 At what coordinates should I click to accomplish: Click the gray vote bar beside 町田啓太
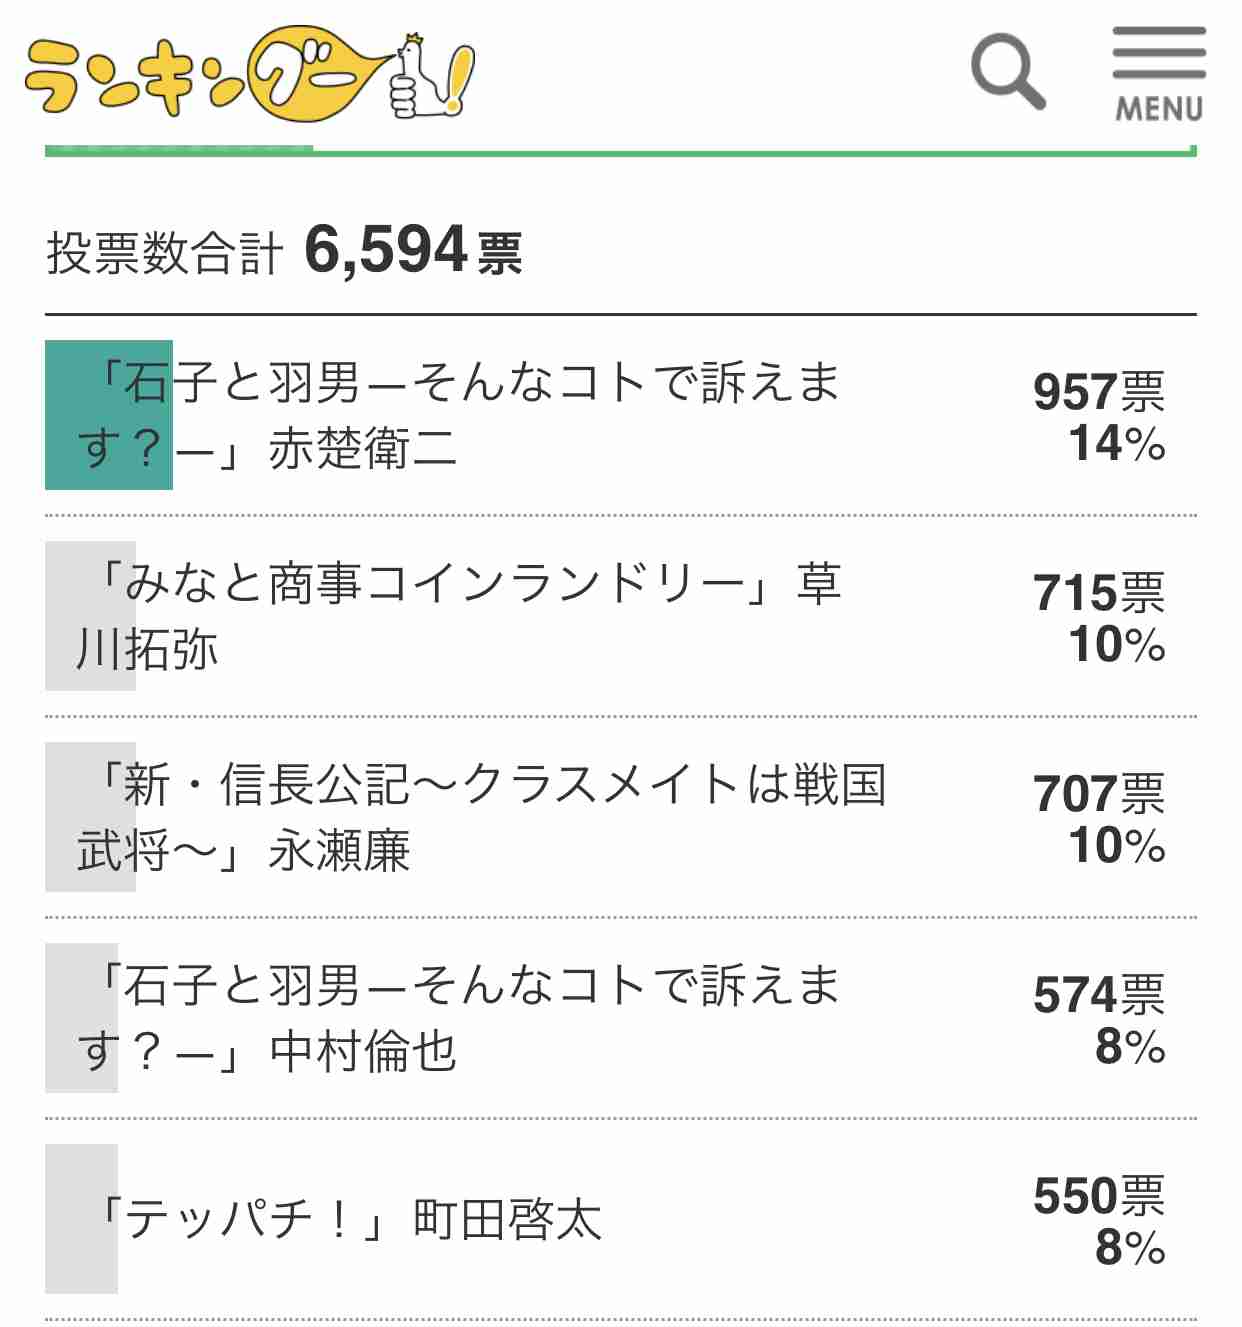81,1219
